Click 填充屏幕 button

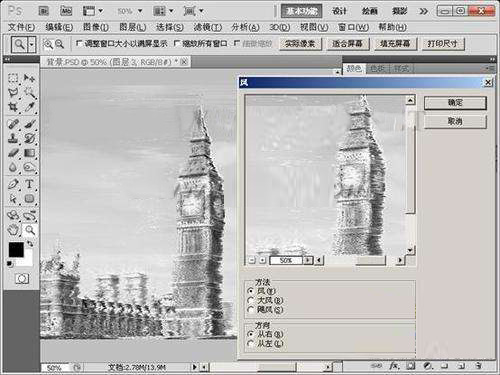395,44
